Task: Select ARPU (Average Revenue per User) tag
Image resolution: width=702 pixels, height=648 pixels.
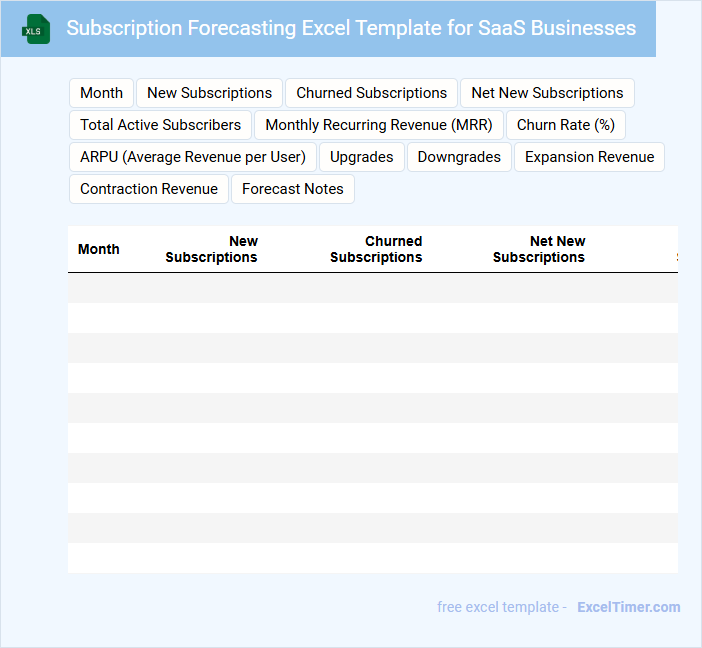Action: pyautogui.click(x=193, y=157)
